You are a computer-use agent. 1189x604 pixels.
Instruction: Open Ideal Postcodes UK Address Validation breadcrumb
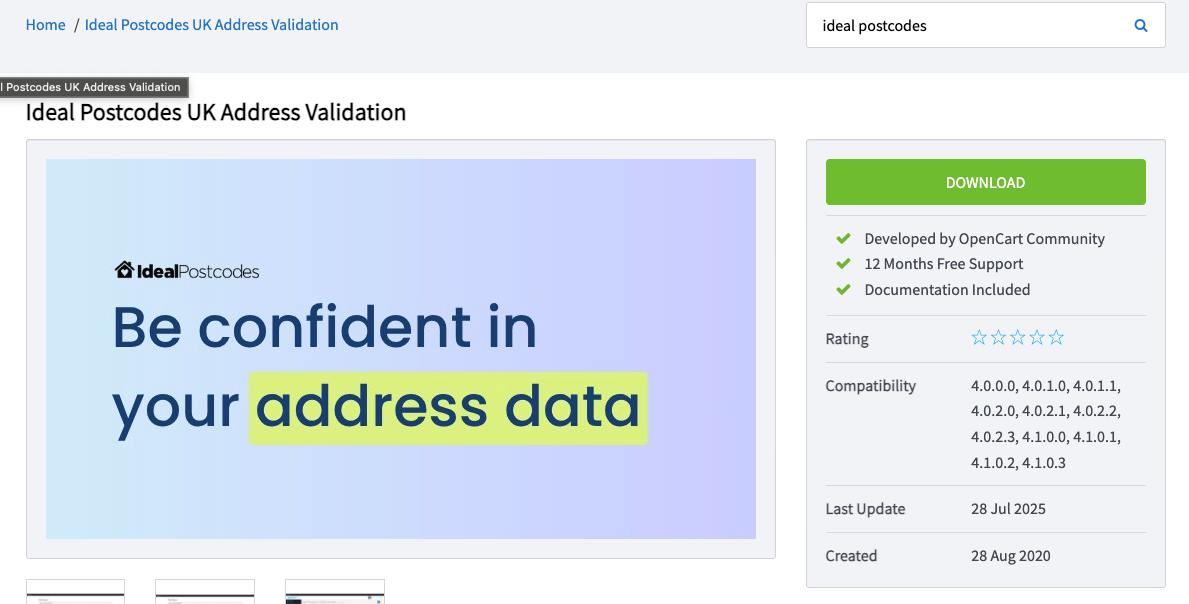(x=212, y=25)
